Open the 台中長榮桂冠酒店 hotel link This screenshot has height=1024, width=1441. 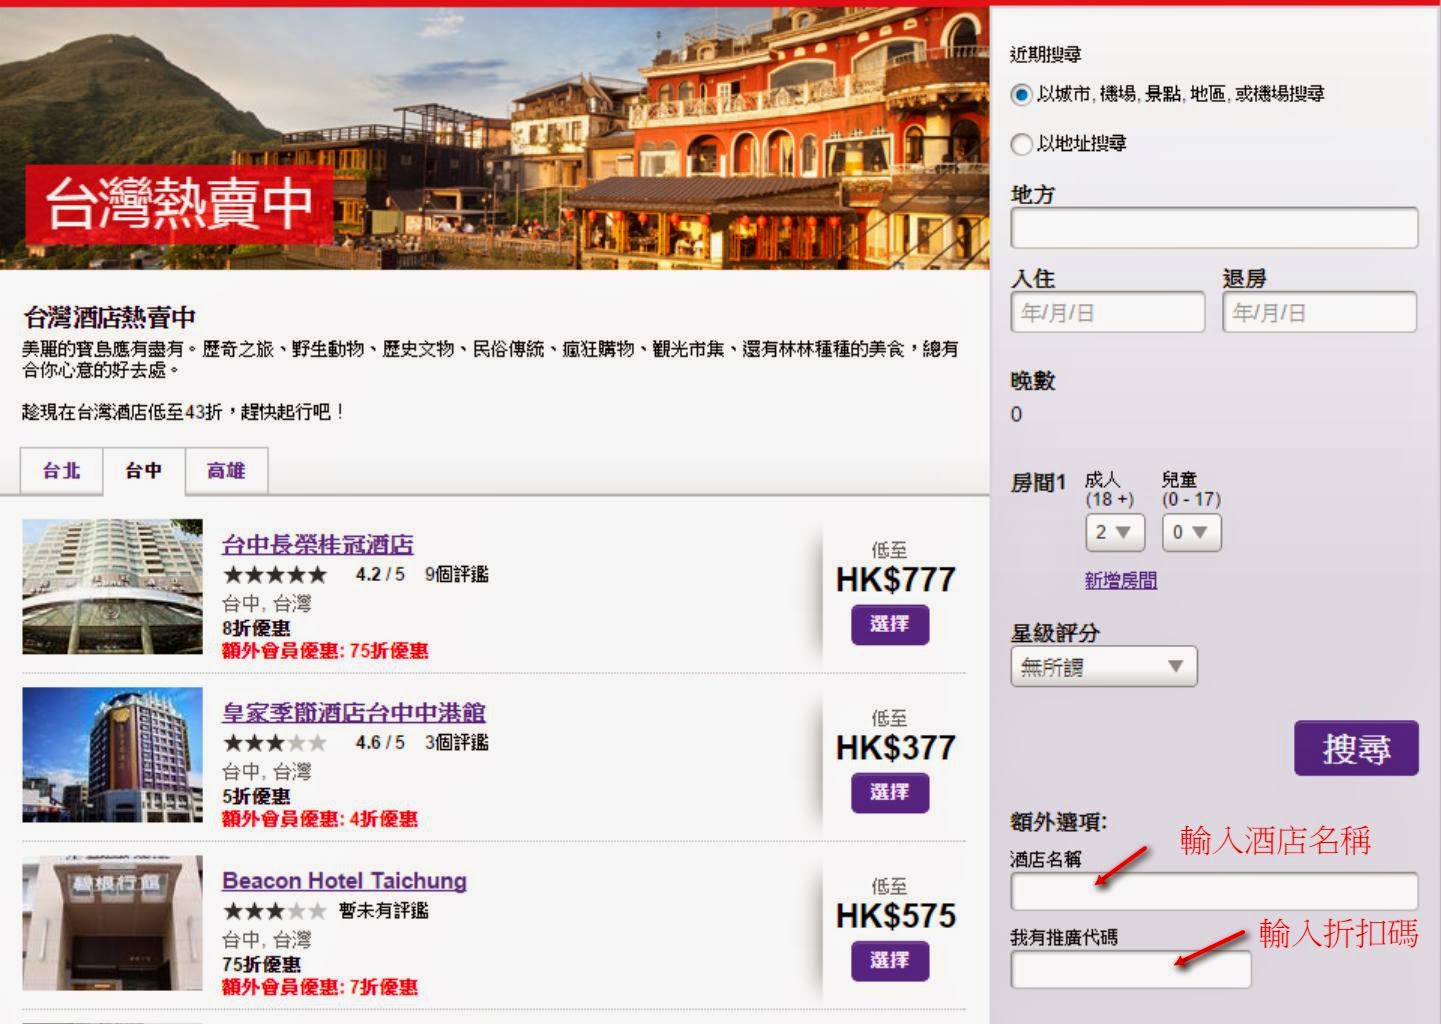(317, 545)
